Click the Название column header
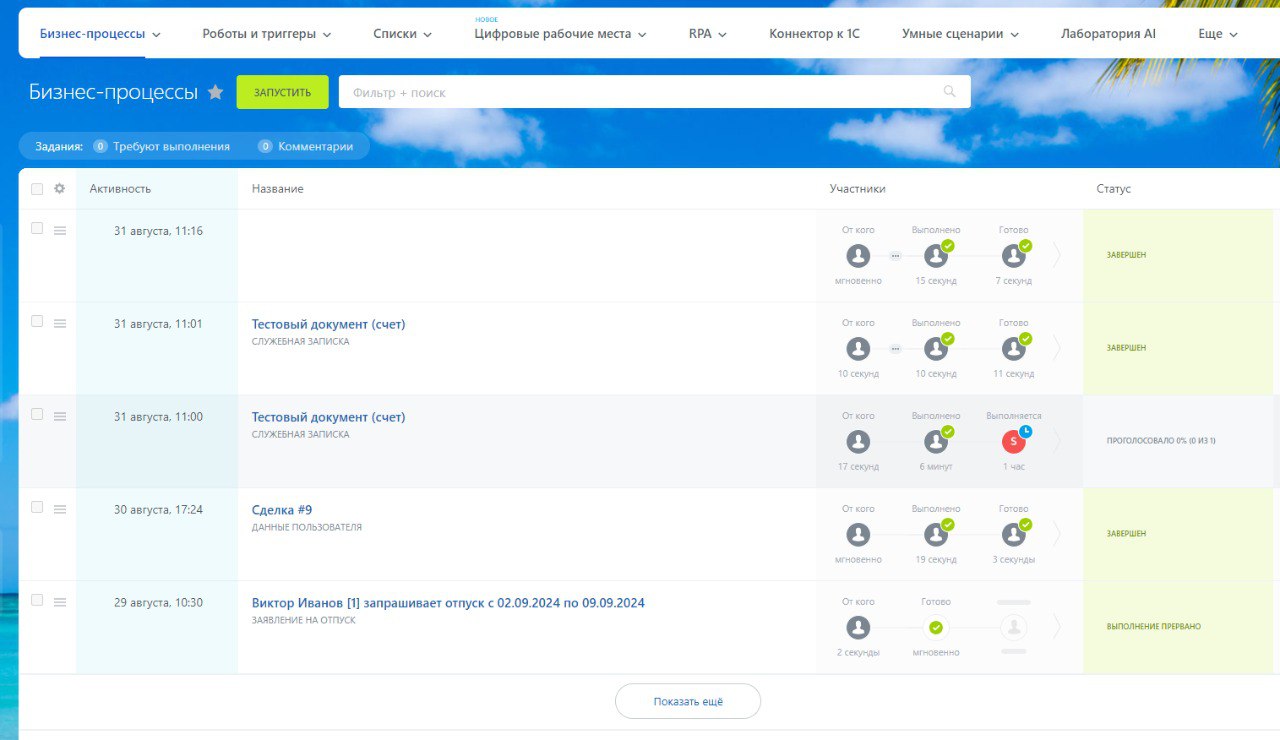 point(278,188)
